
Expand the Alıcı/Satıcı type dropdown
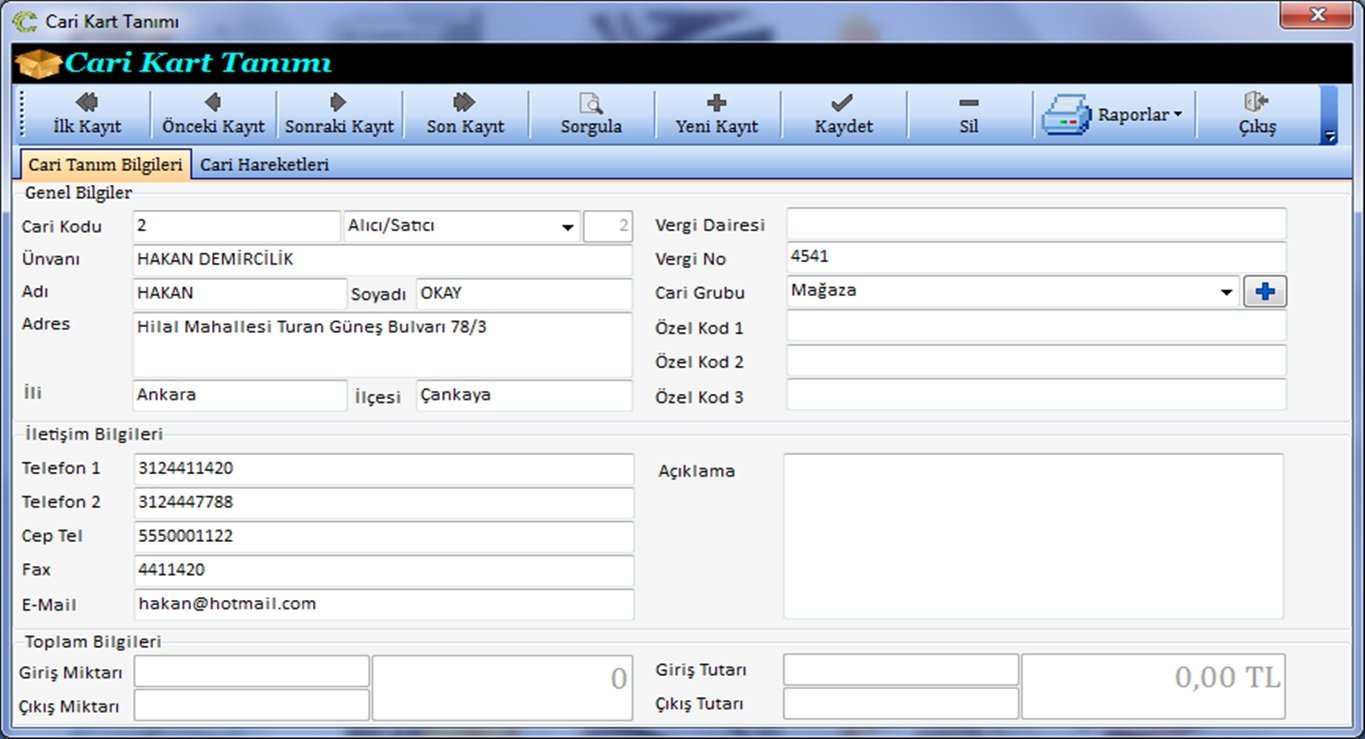tap(568, 228)
